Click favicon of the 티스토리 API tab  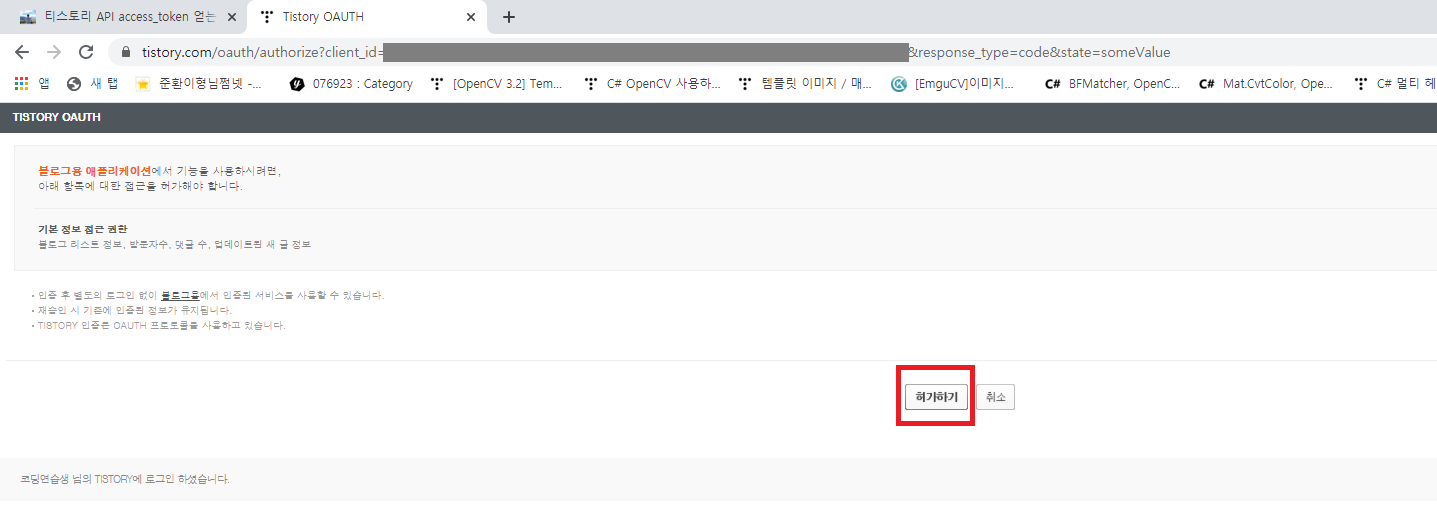(x=28, y=17)
